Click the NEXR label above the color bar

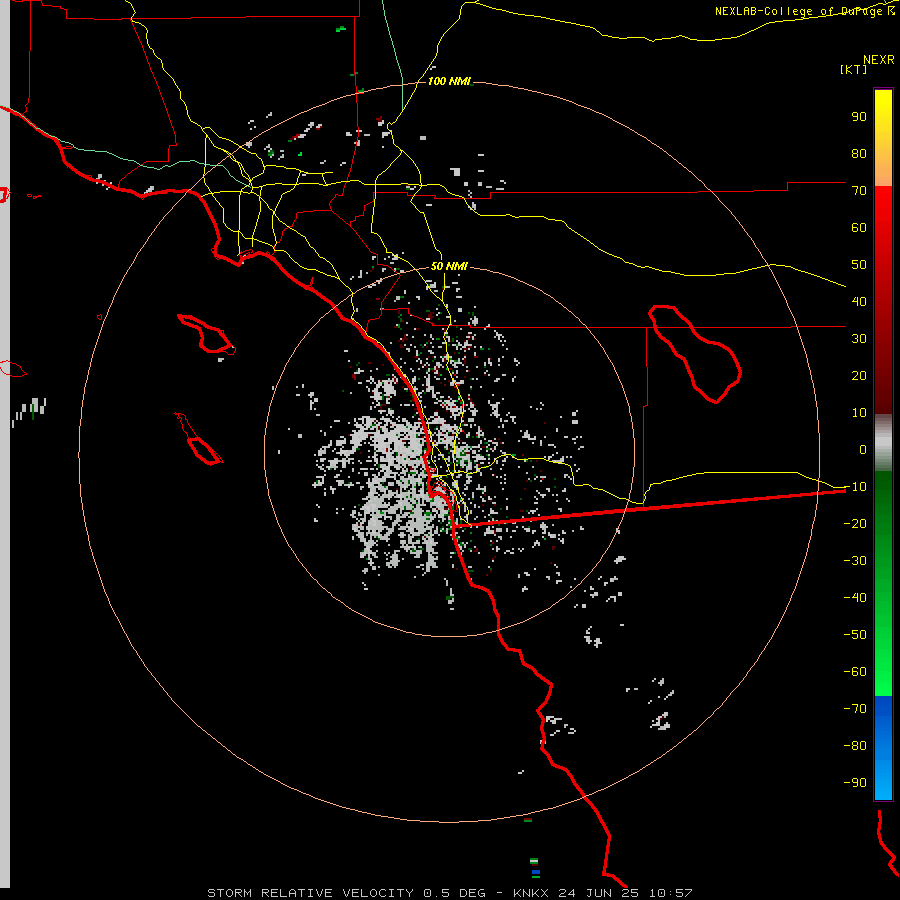878,60
